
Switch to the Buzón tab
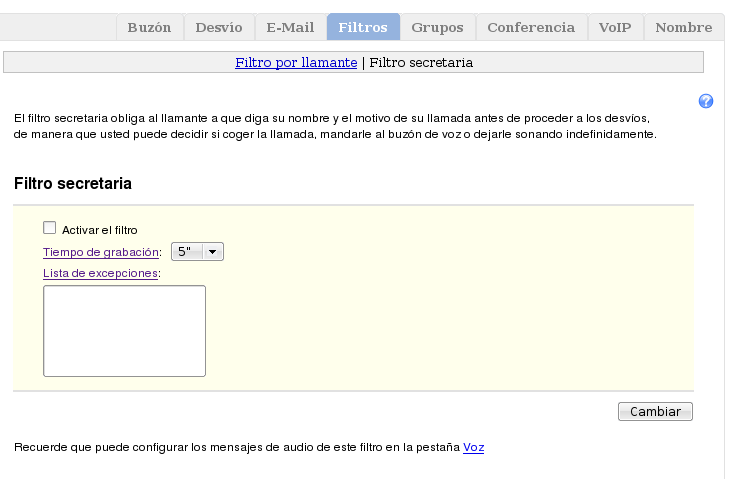coord(149,27)
